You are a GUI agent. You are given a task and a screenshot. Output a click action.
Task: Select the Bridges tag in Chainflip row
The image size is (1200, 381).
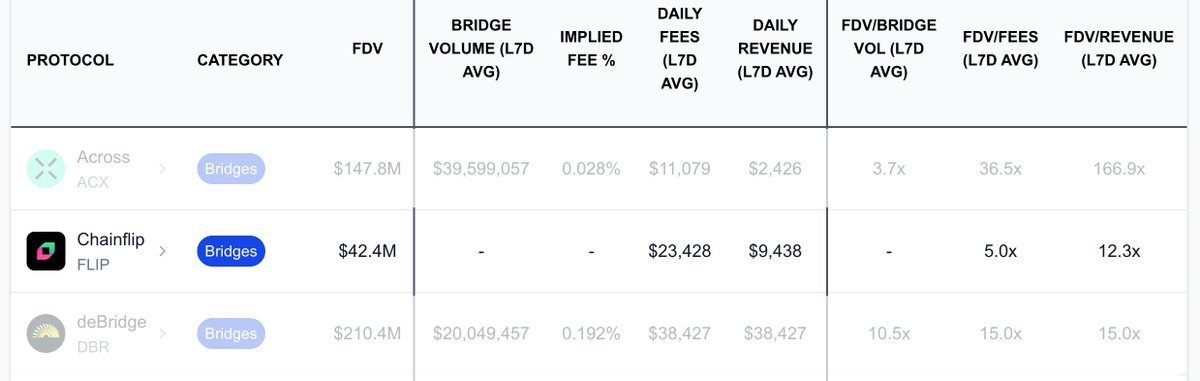(x=231, y=251)
